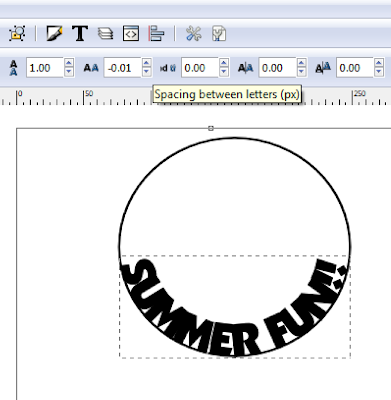The width and height of the screenshot is (391, 400).
Task: Focus the horizontal kerning 0.00 field
Action: click(277, 68)
